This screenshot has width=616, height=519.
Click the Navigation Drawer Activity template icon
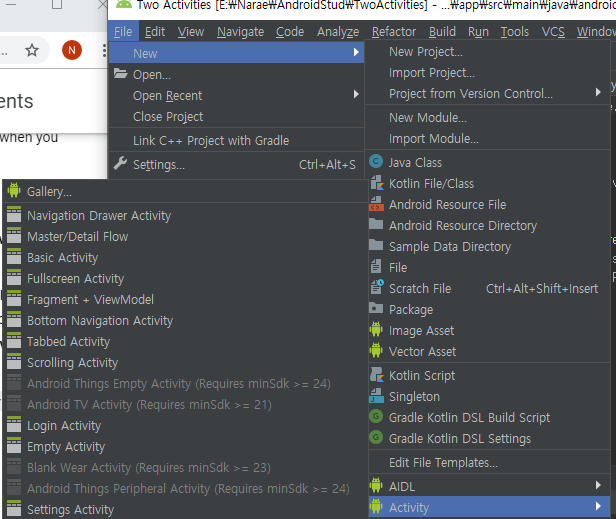coord(14,215)
